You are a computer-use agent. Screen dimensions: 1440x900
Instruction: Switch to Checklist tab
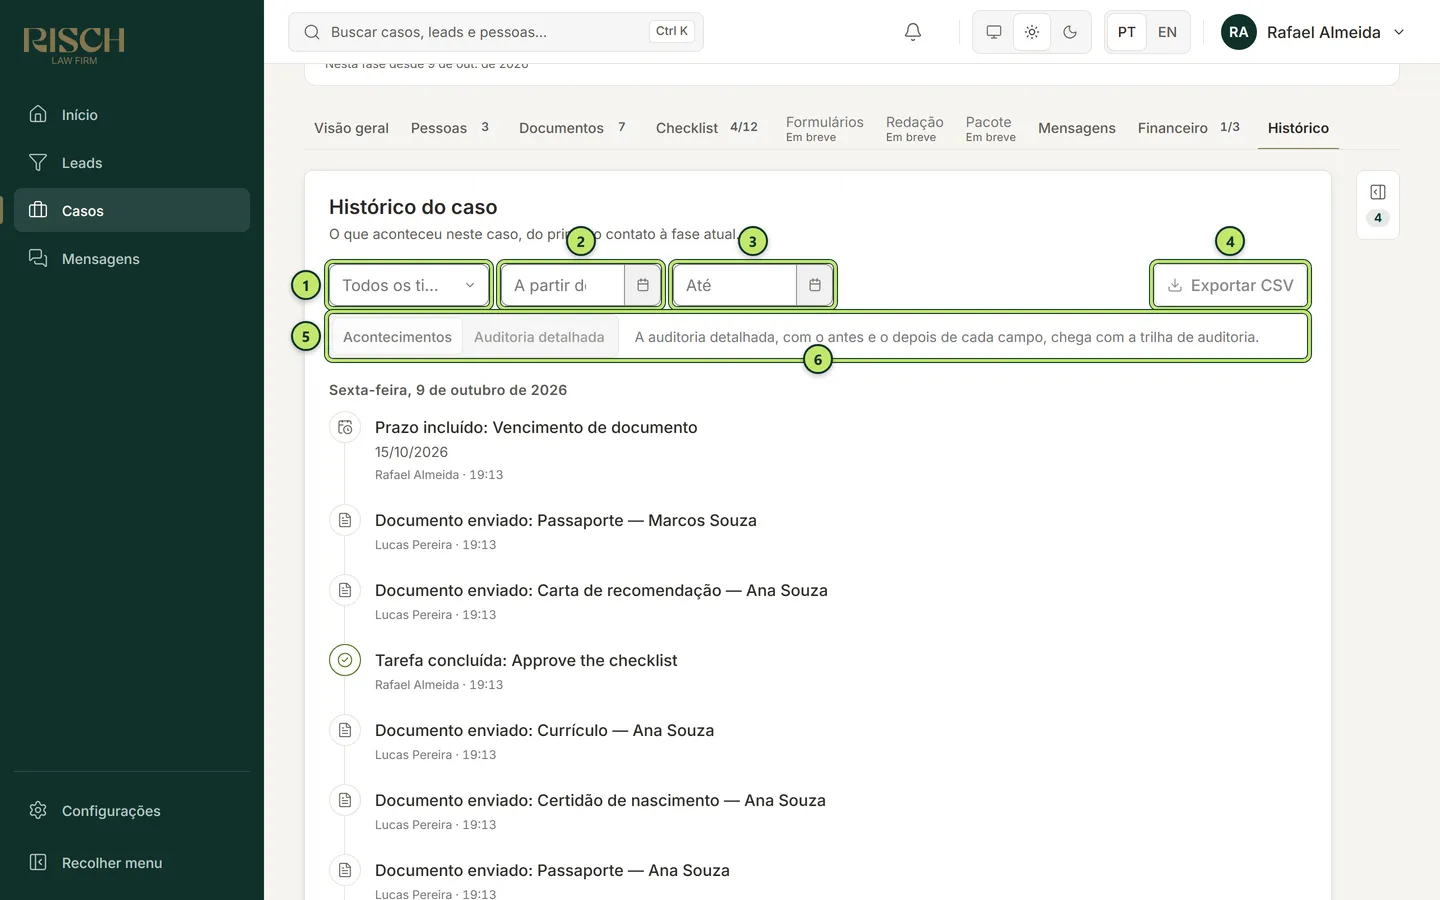706,128
